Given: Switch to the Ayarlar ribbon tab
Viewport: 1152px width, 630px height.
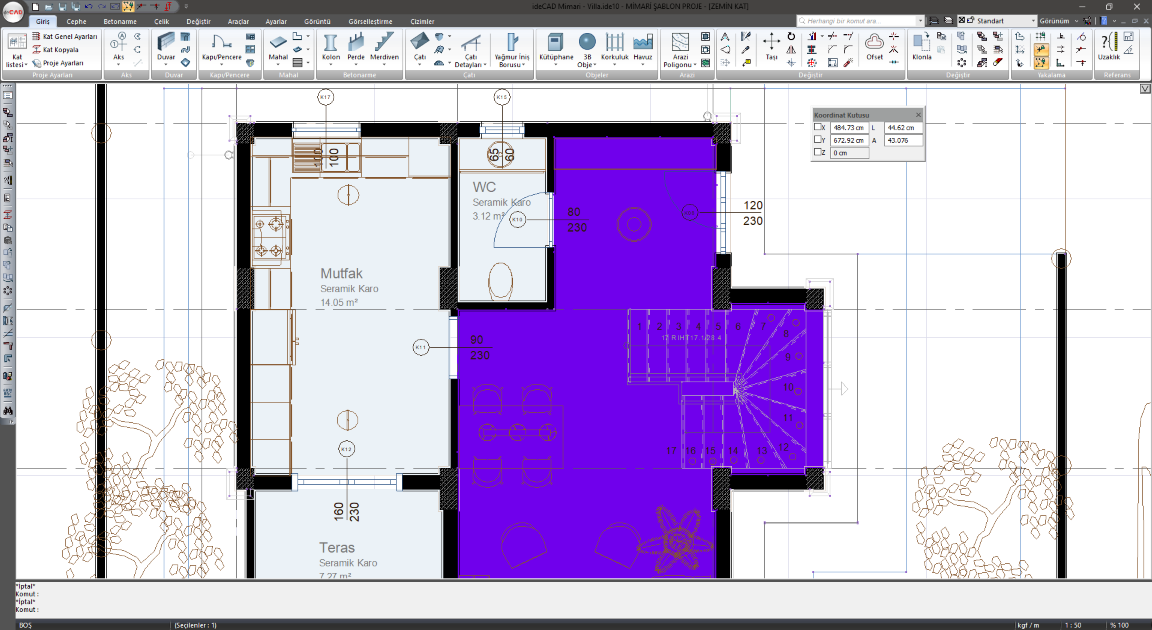Looking at the screenshot, I should (x=276, y=21).
